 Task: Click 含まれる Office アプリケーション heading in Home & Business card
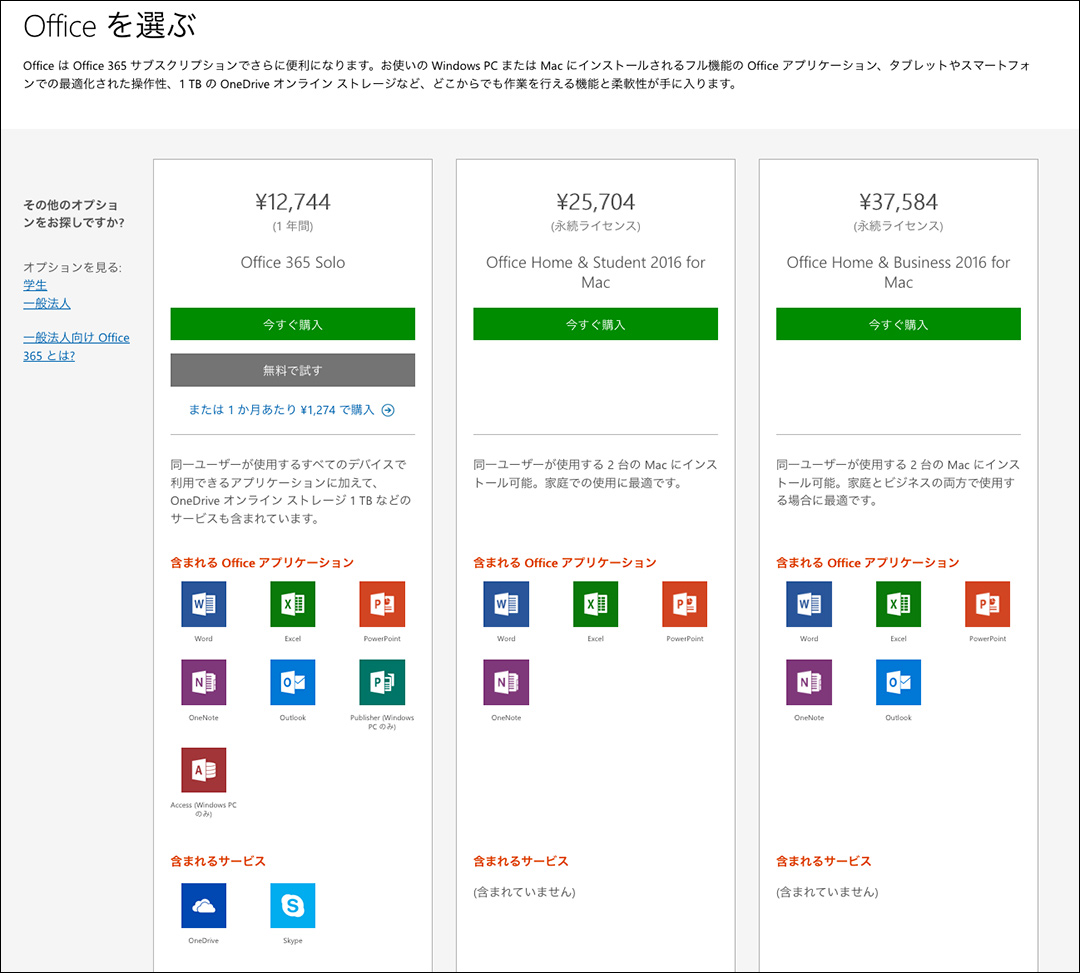[x=868, y=563]
